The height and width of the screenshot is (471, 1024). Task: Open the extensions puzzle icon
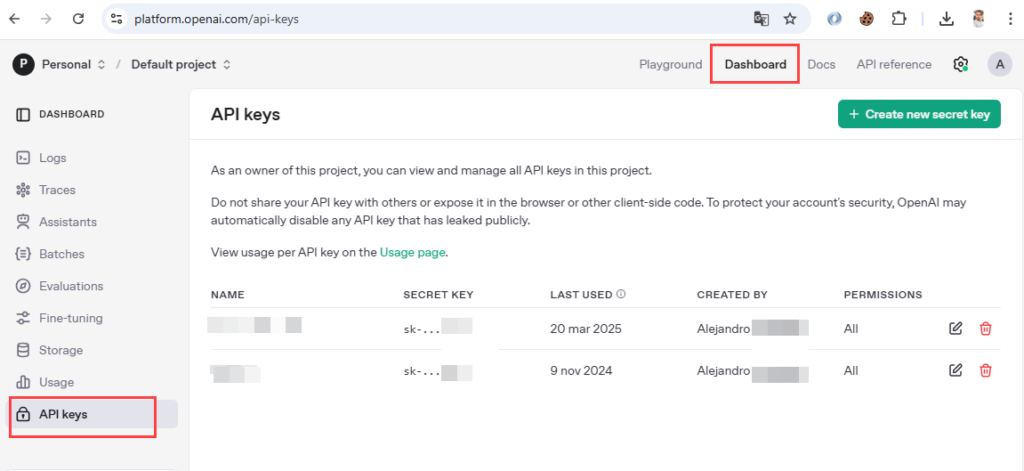tap(899, 19)
